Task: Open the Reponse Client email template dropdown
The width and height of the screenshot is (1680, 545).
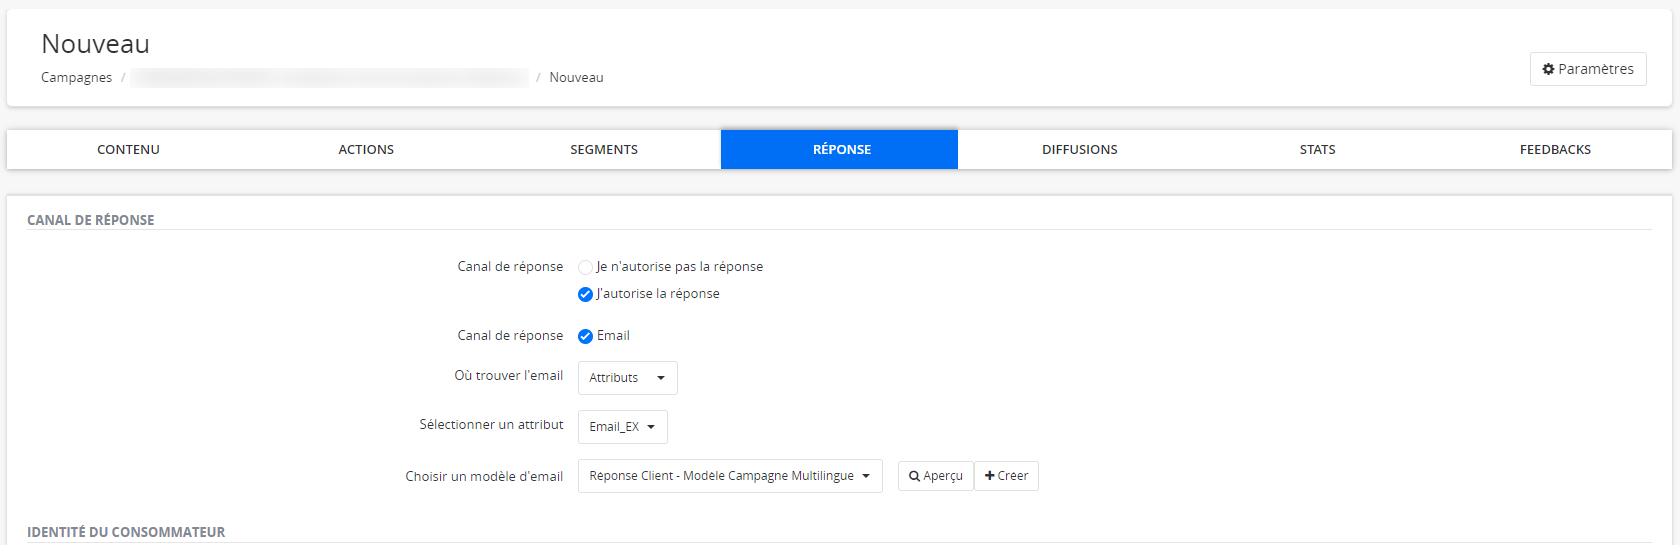Action: point(729,476)
